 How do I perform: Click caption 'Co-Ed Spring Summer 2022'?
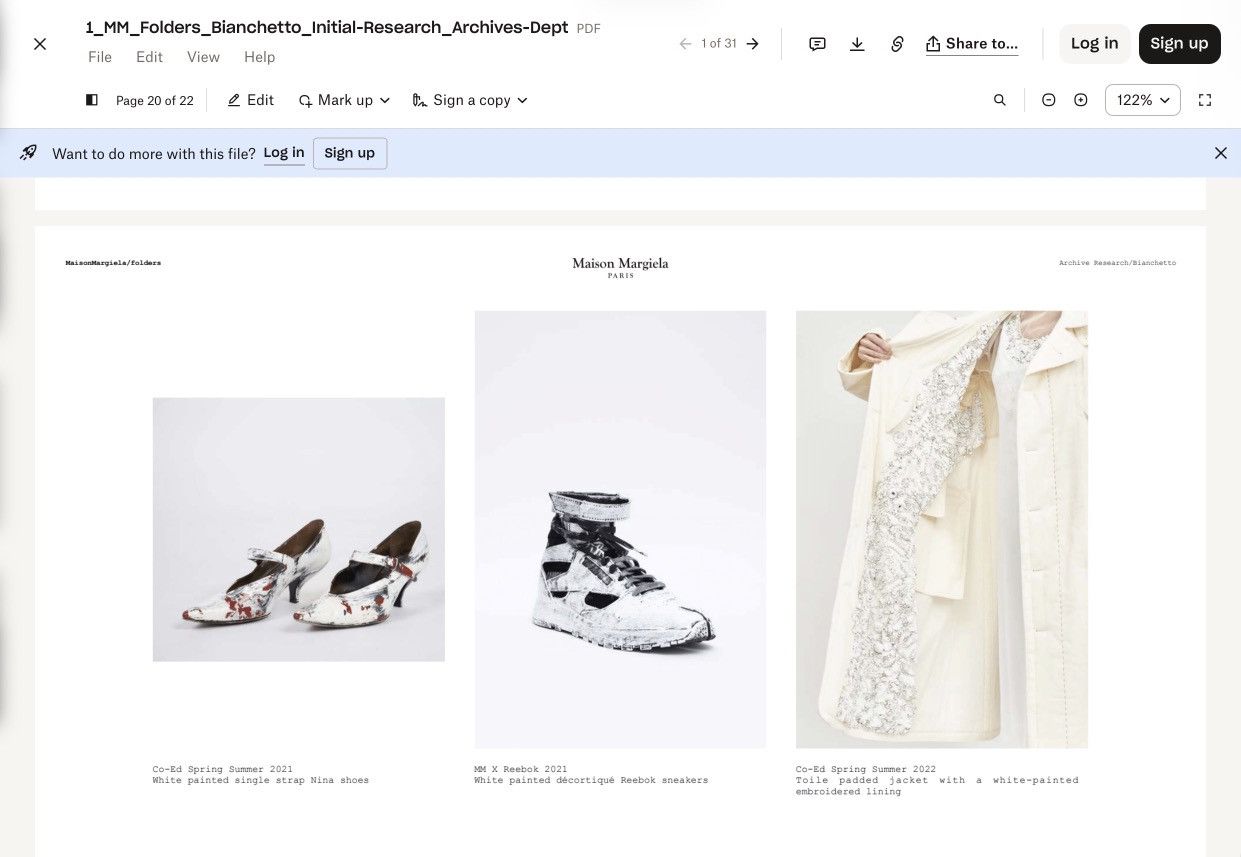click(x=866, y=769)
